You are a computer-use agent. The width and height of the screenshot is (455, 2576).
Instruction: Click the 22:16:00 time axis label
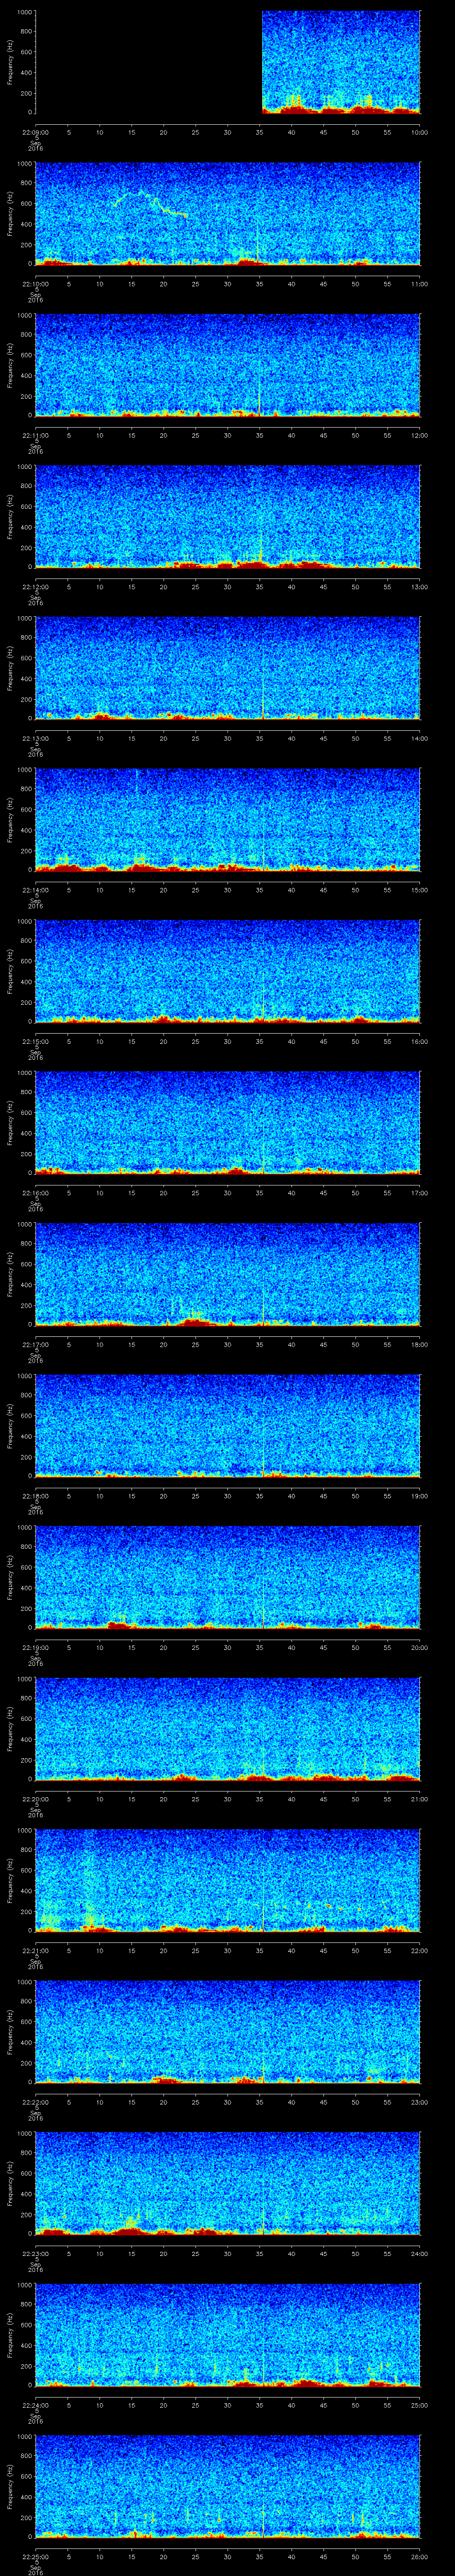[35, 1192]
